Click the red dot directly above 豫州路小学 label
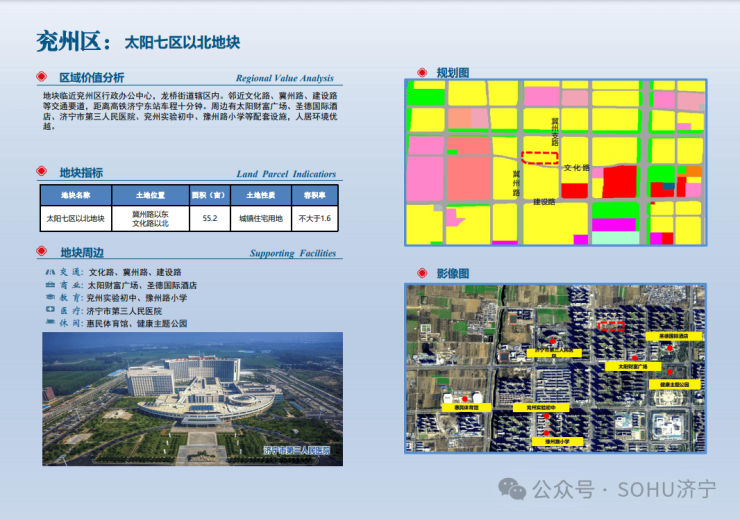This screenshot has width=740, height=519. click(x=547, y=433)
